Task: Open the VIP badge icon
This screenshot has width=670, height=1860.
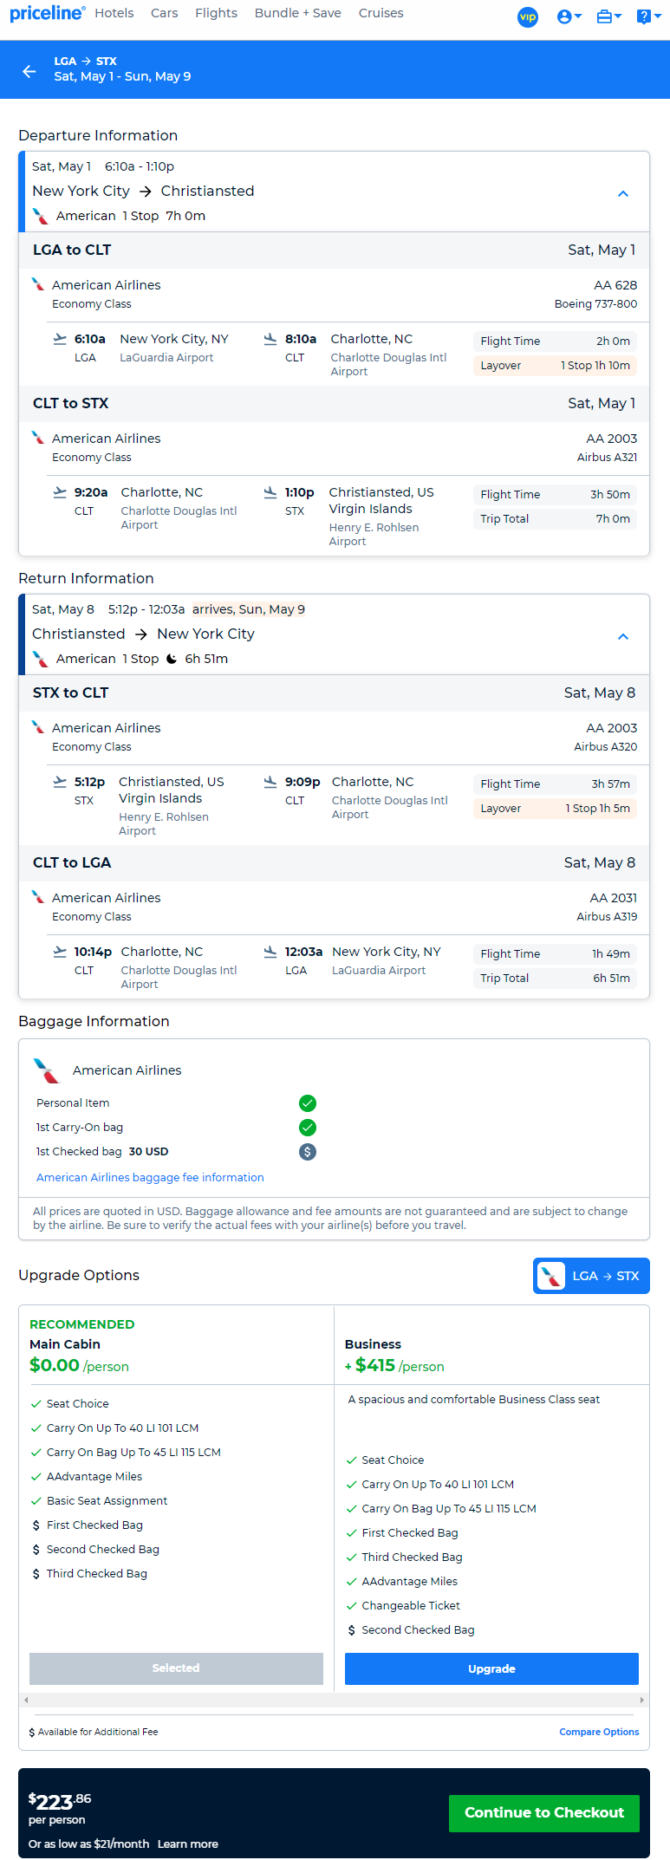Action: (x=528, y=17)
